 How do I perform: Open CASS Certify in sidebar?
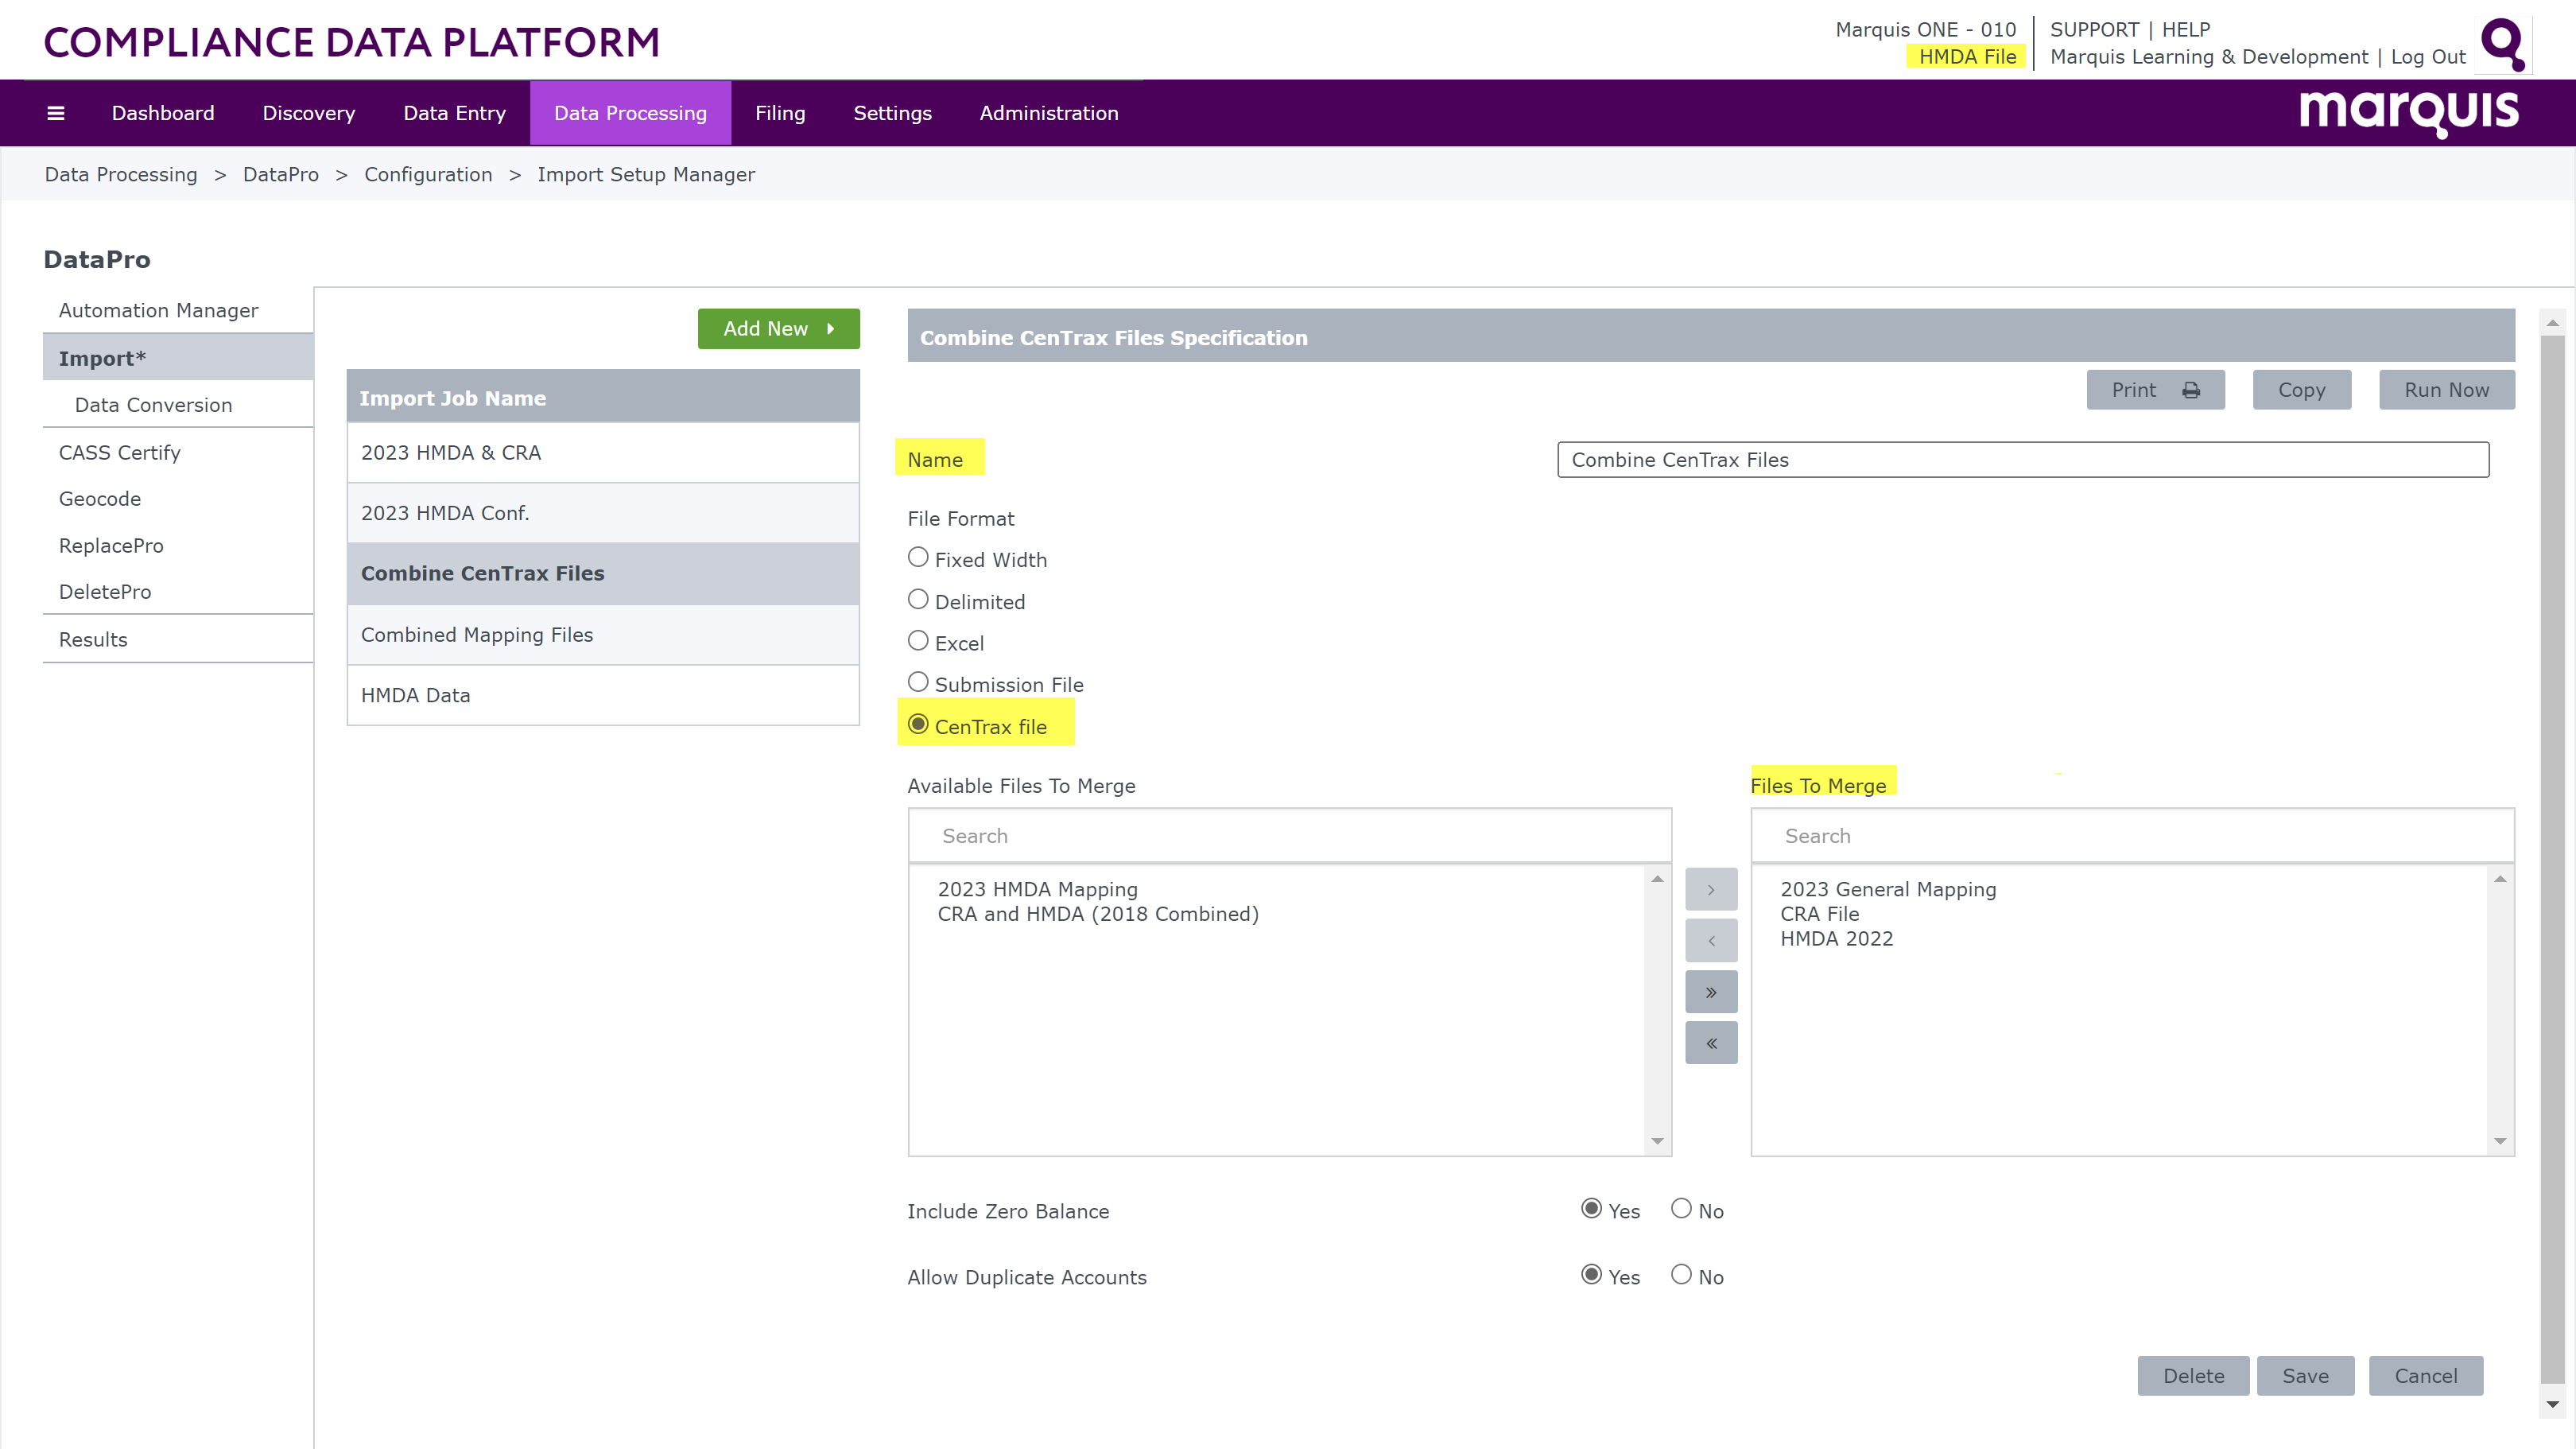pyautogui.click(x=178, y=453)
